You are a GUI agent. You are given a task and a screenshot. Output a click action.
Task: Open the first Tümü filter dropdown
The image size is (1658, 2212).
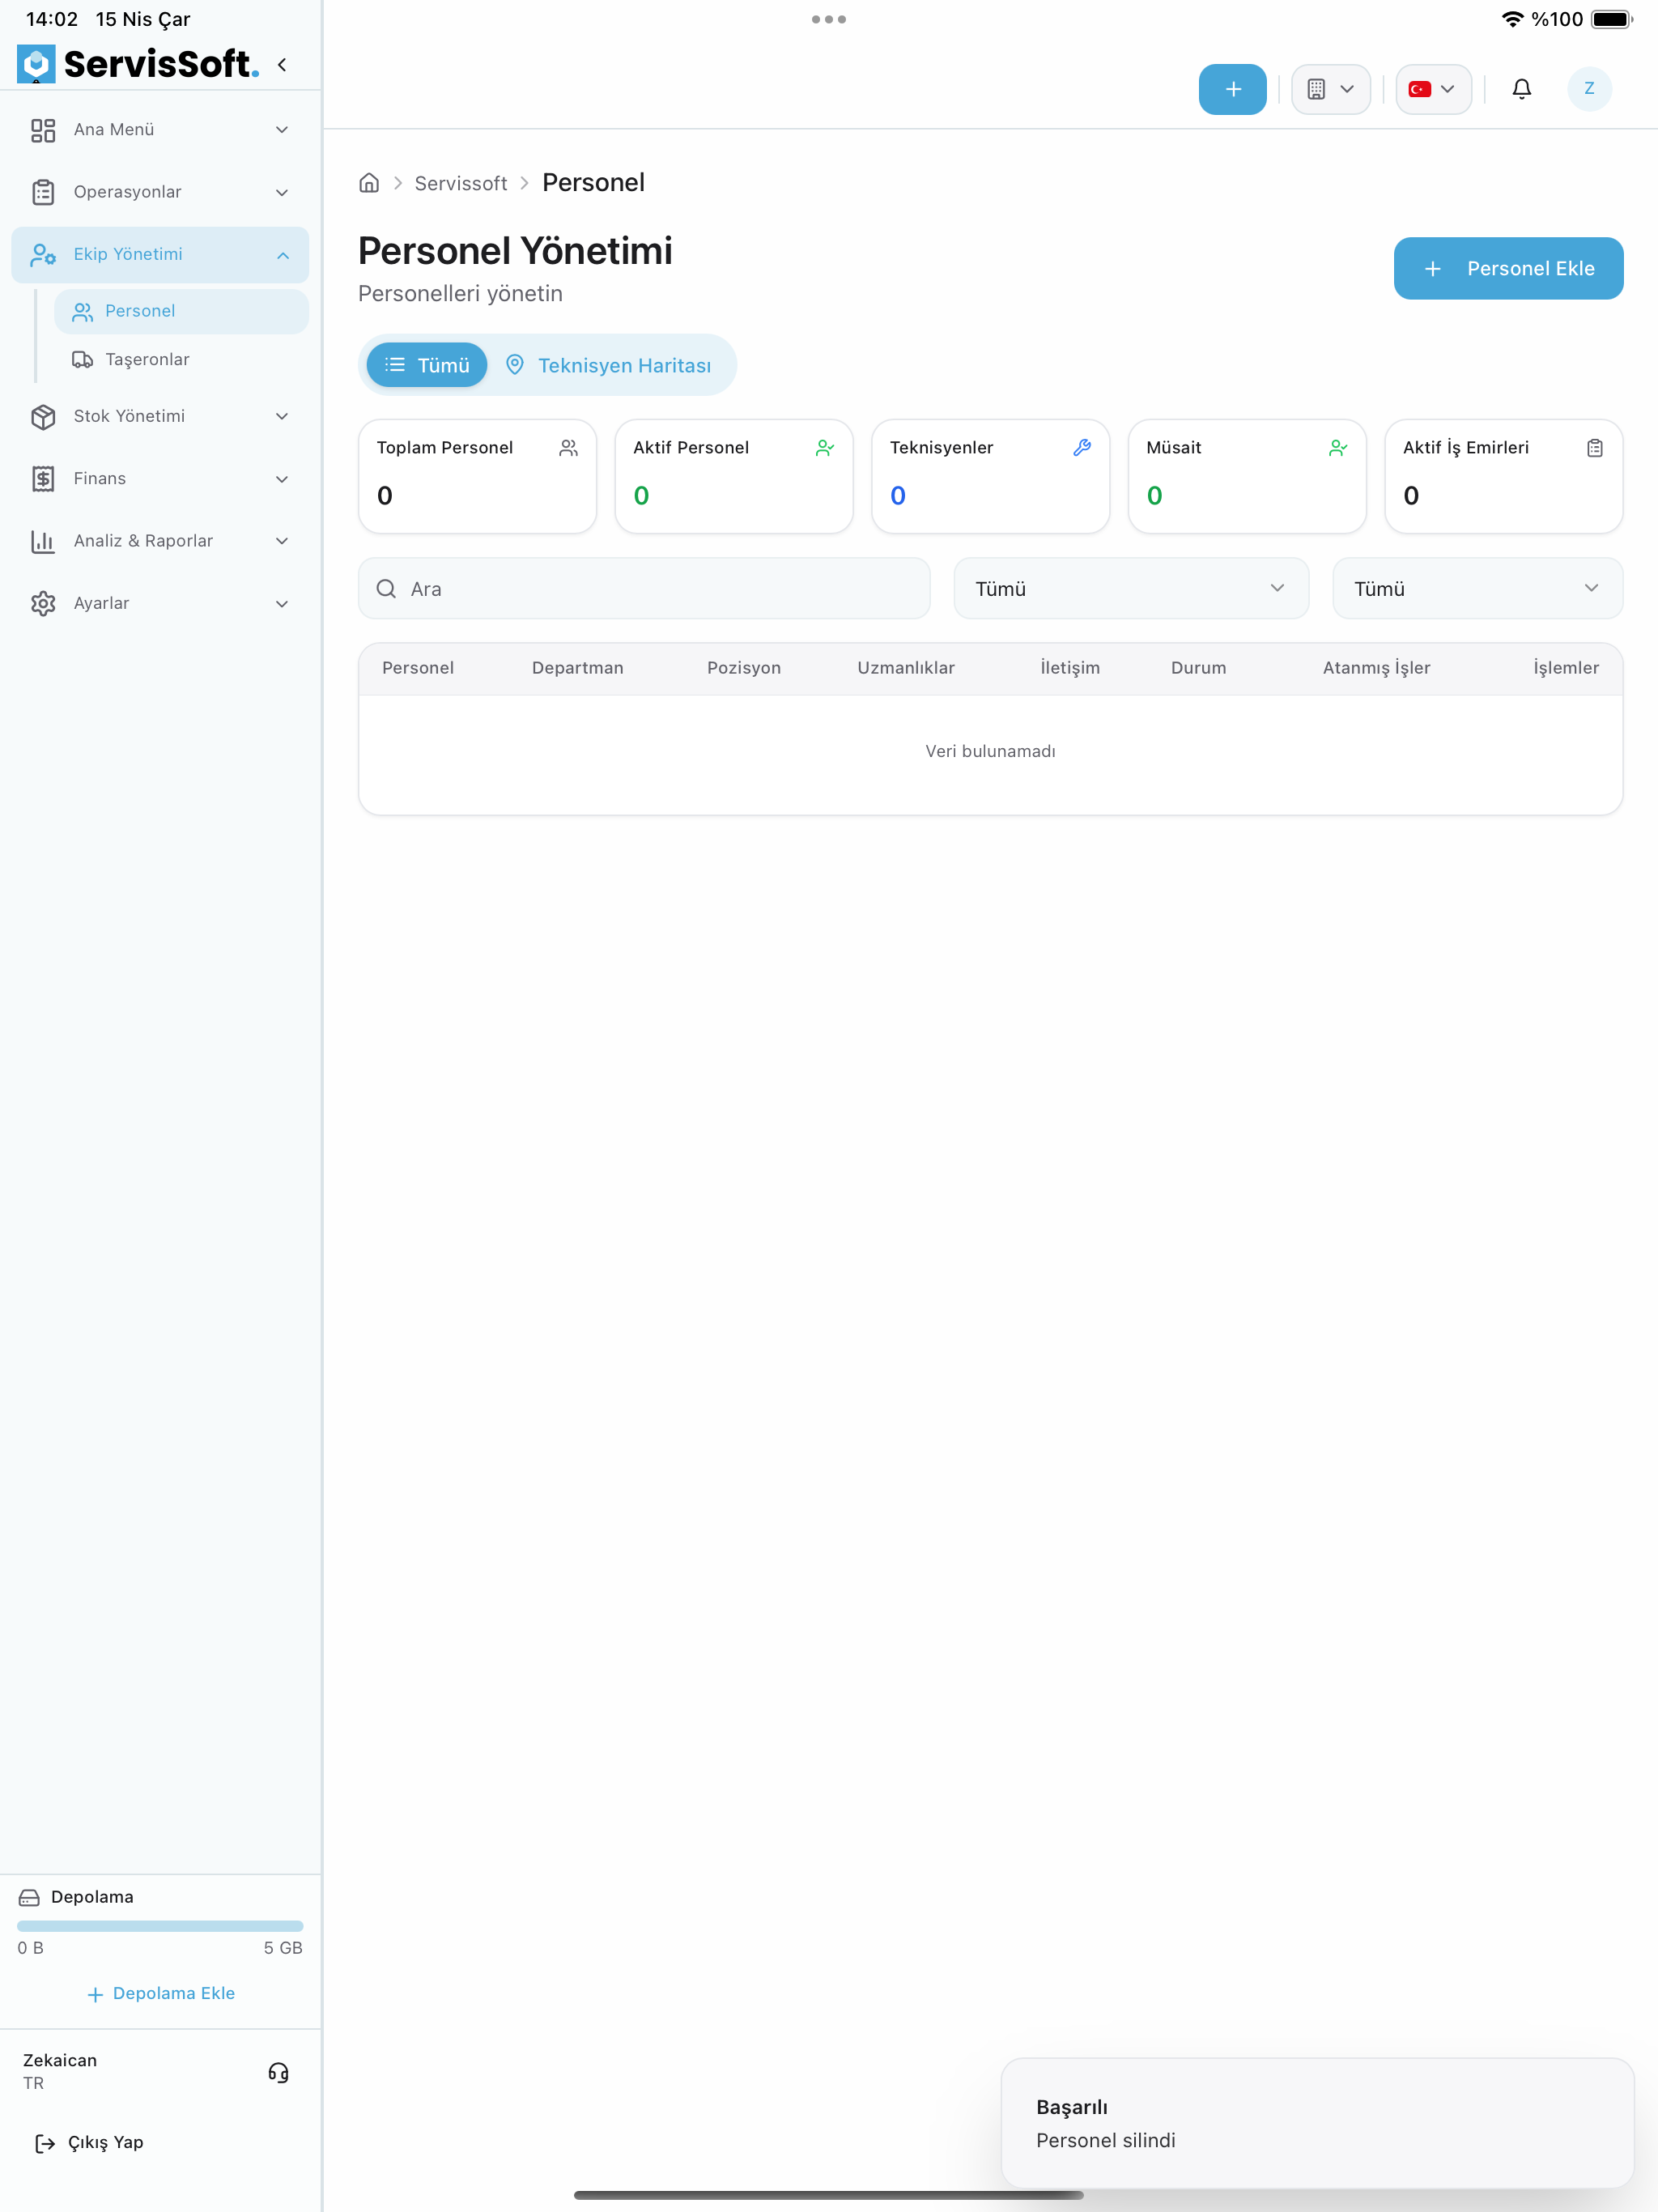pos(1130,588)
